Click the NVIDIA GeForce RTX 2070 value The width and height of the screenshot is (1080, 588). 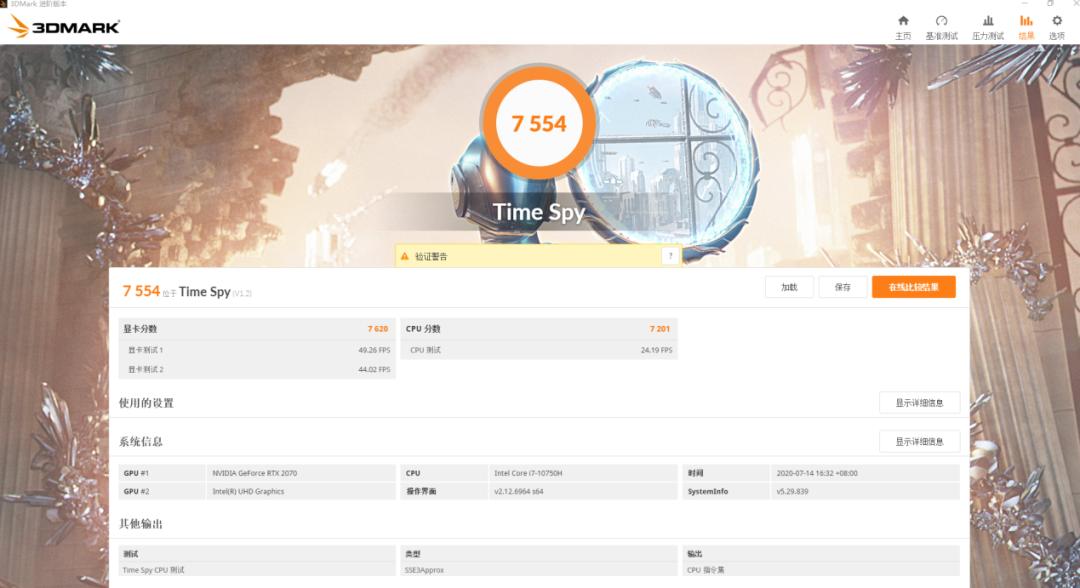tap(255, 473)
